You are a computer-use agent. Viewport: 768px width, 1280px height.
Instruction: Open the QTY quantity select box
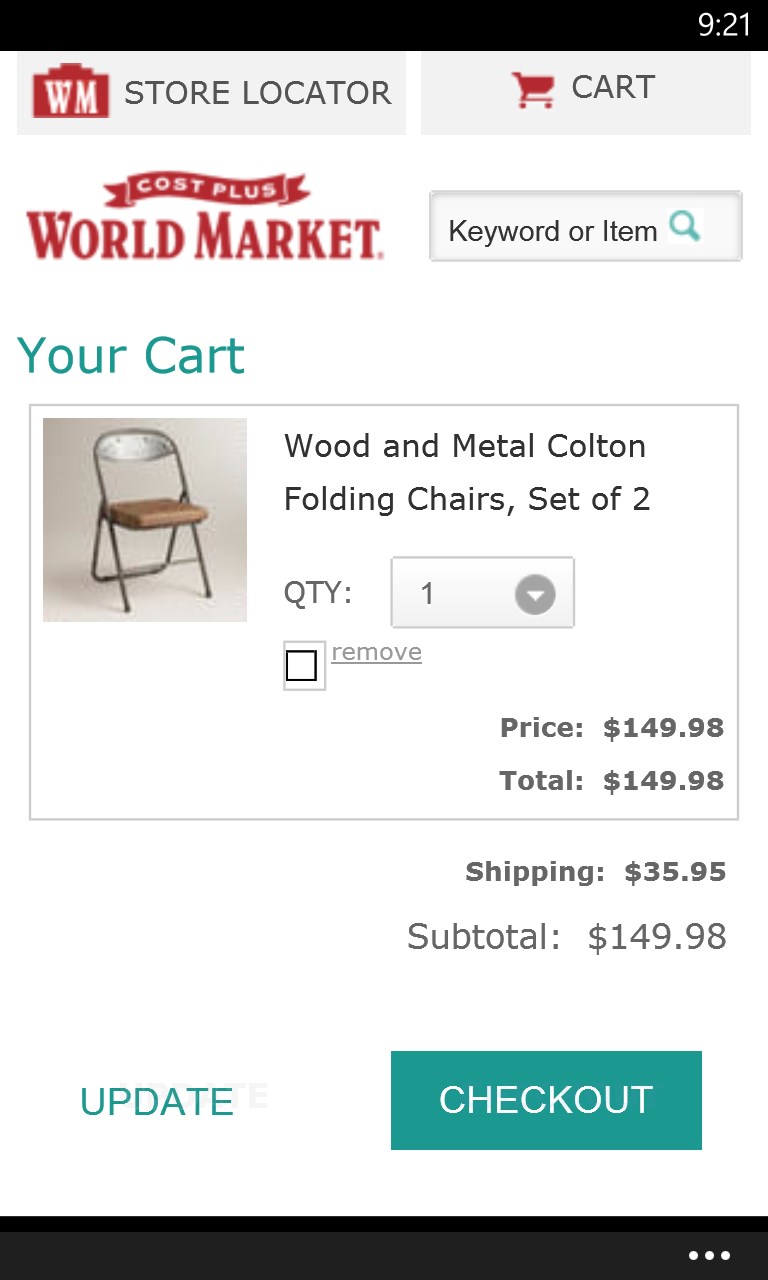pos(455,593)
